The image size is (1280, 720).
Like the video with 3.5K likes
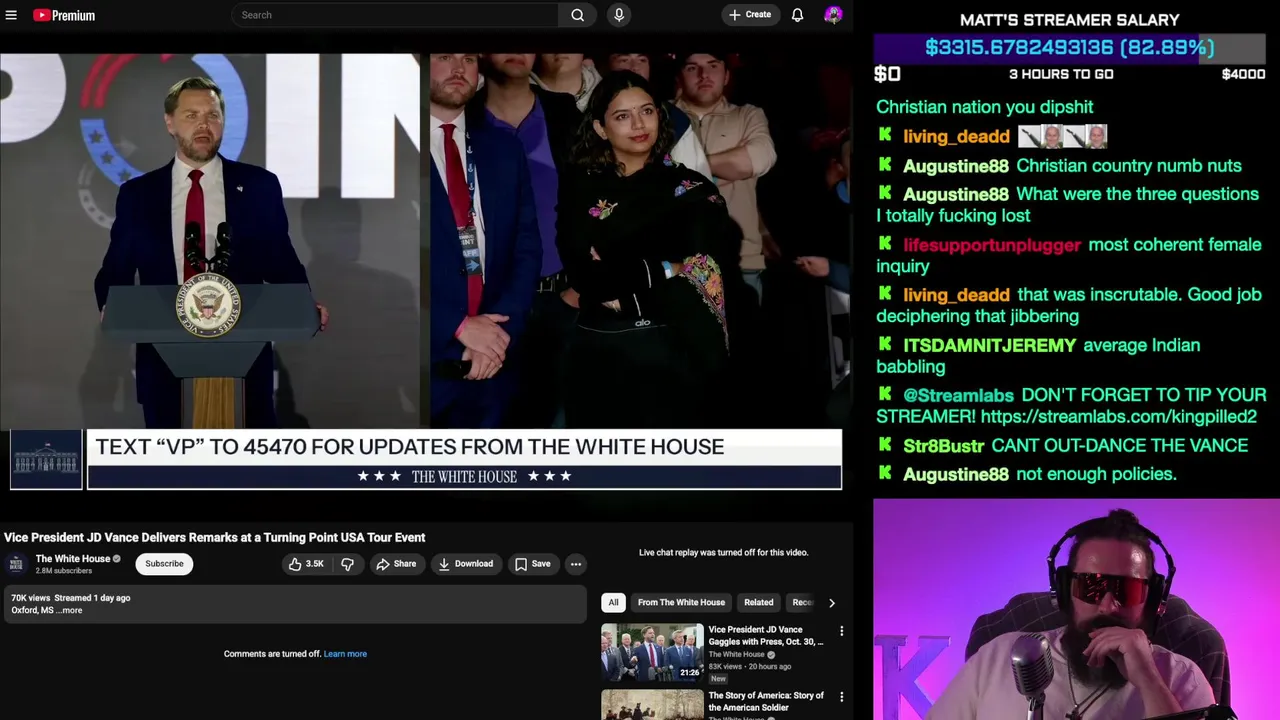click(x=306, y=564)
